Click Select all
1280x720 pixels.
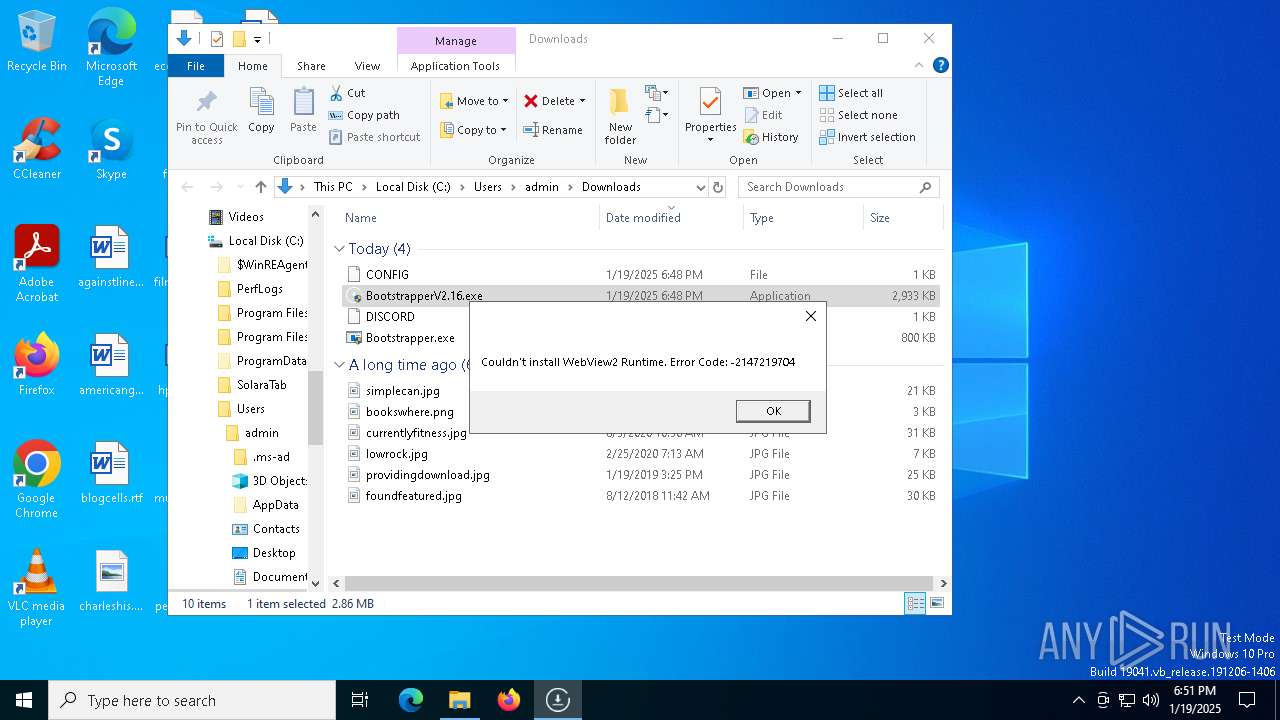(x=851, y=93)
